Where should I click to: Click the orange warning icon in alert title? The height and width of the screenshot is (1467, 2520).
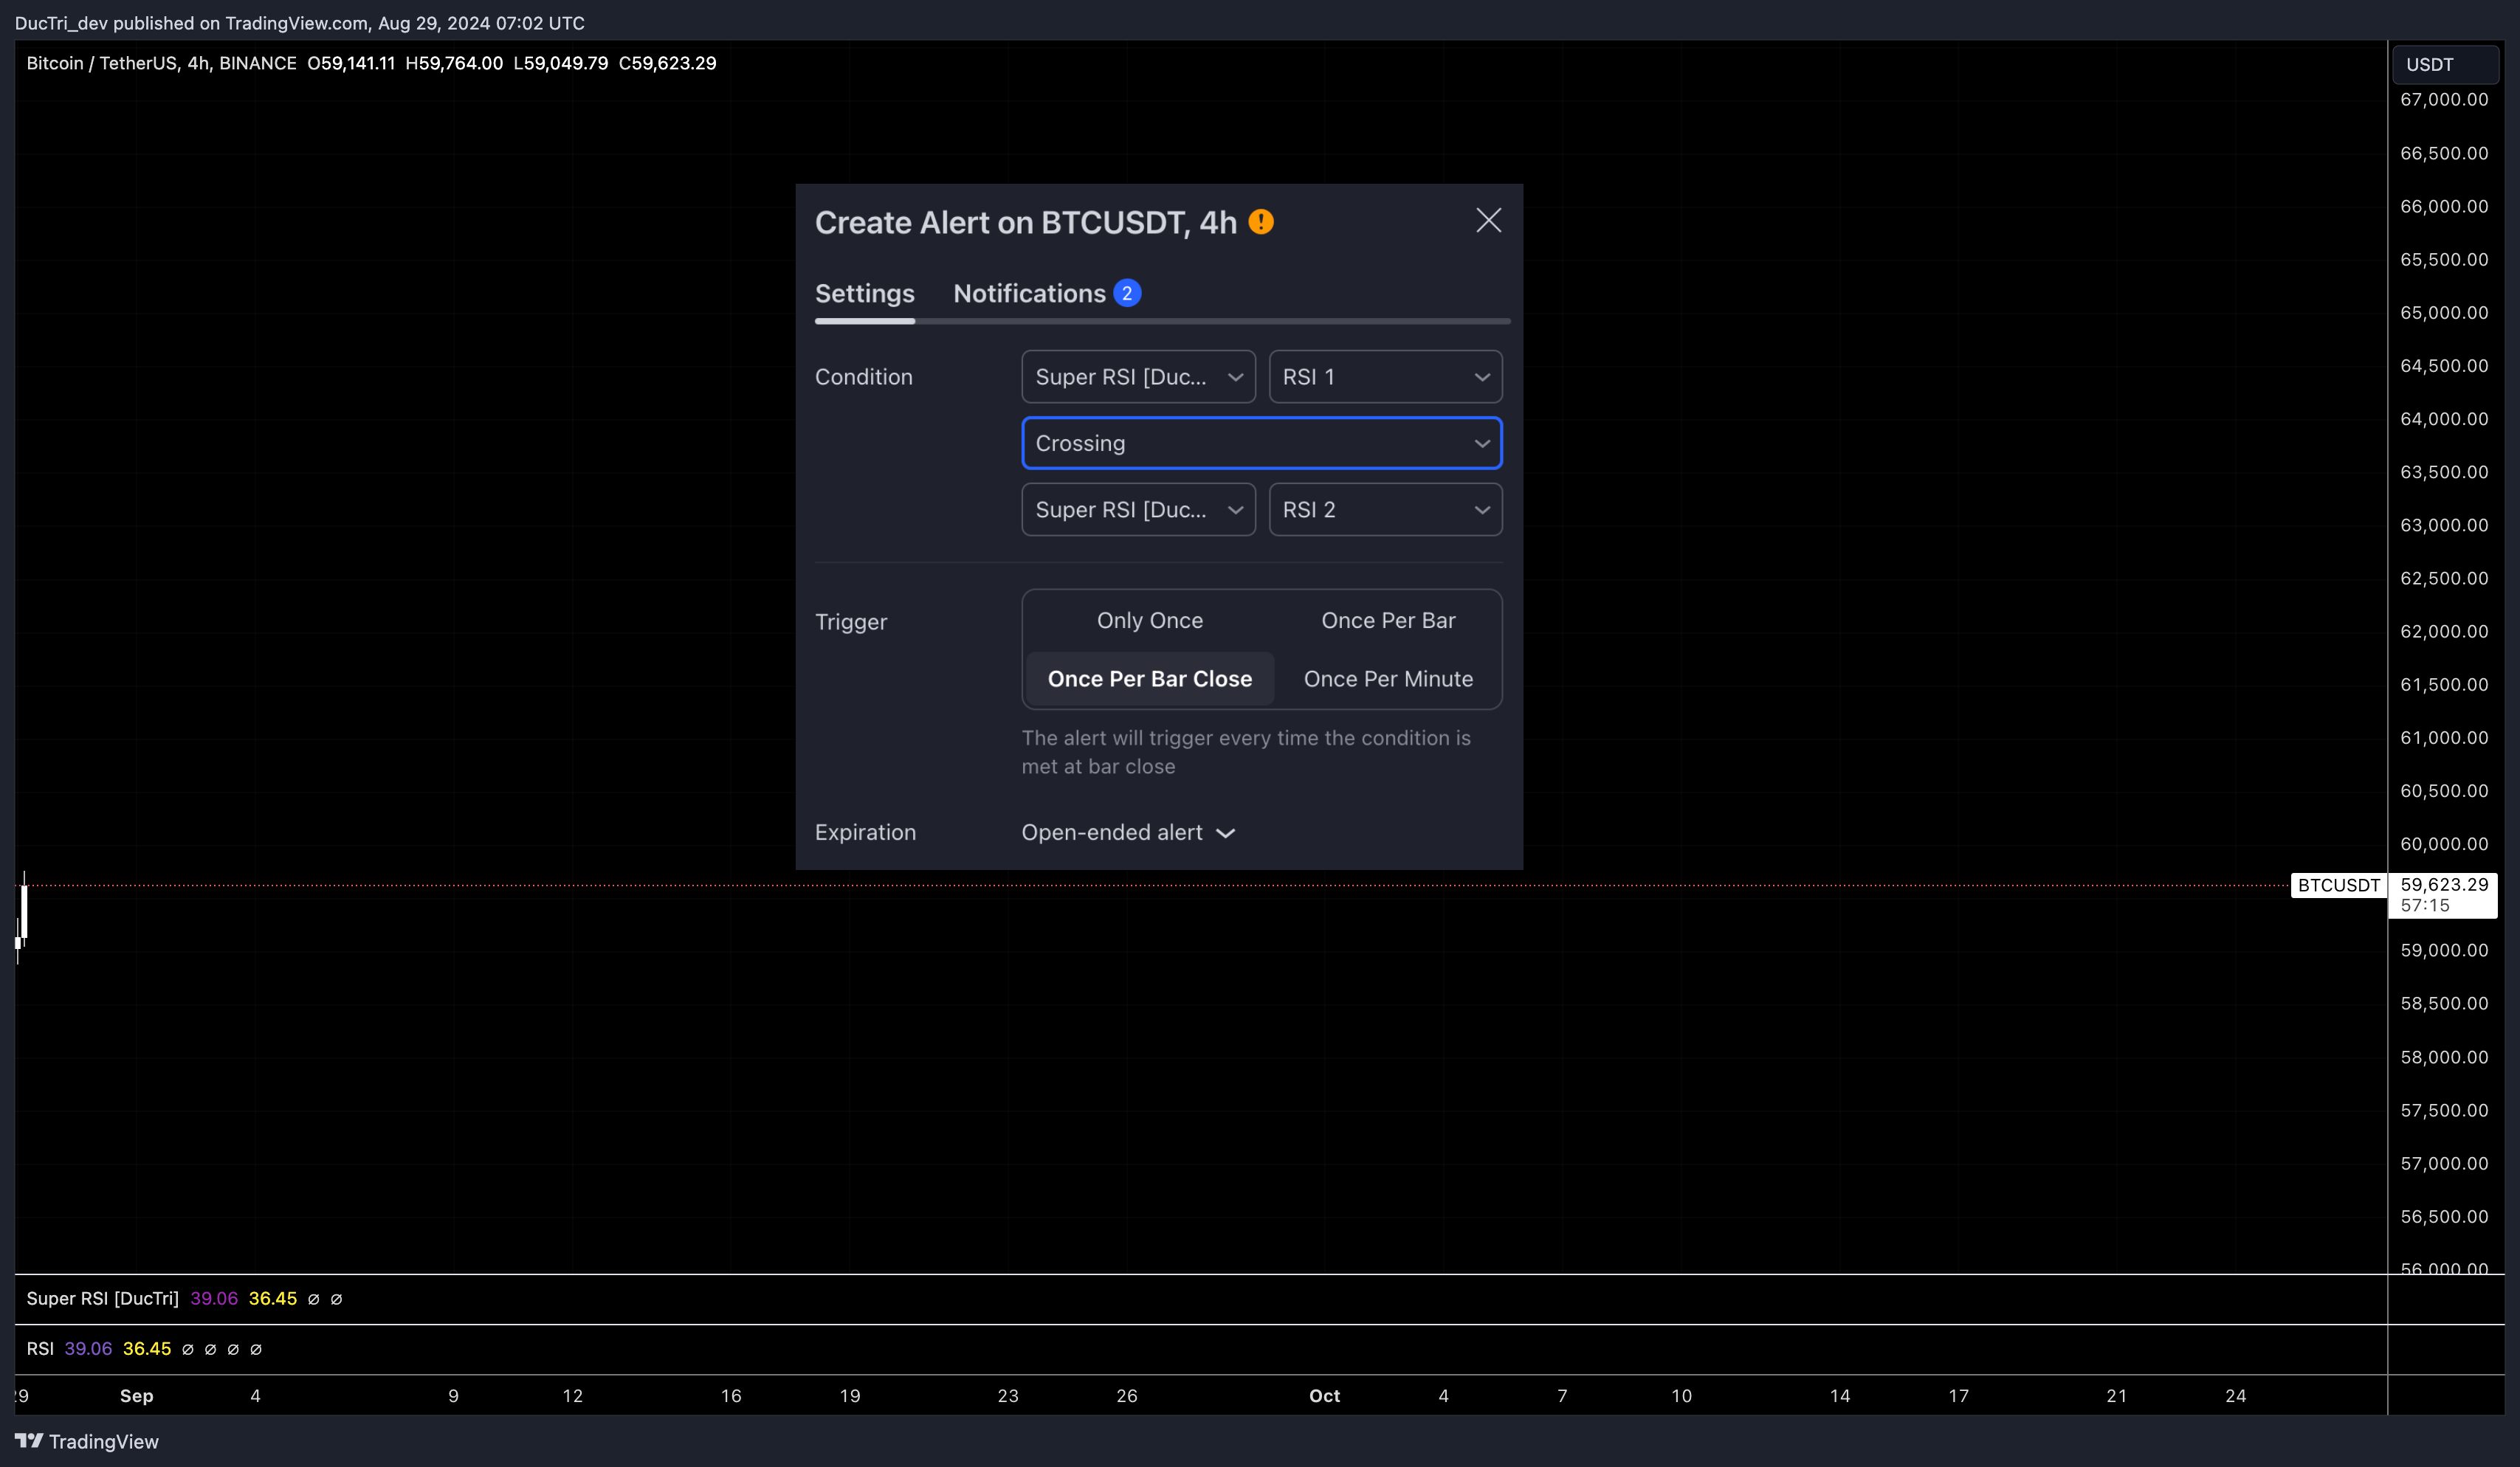pos(1261,222)
